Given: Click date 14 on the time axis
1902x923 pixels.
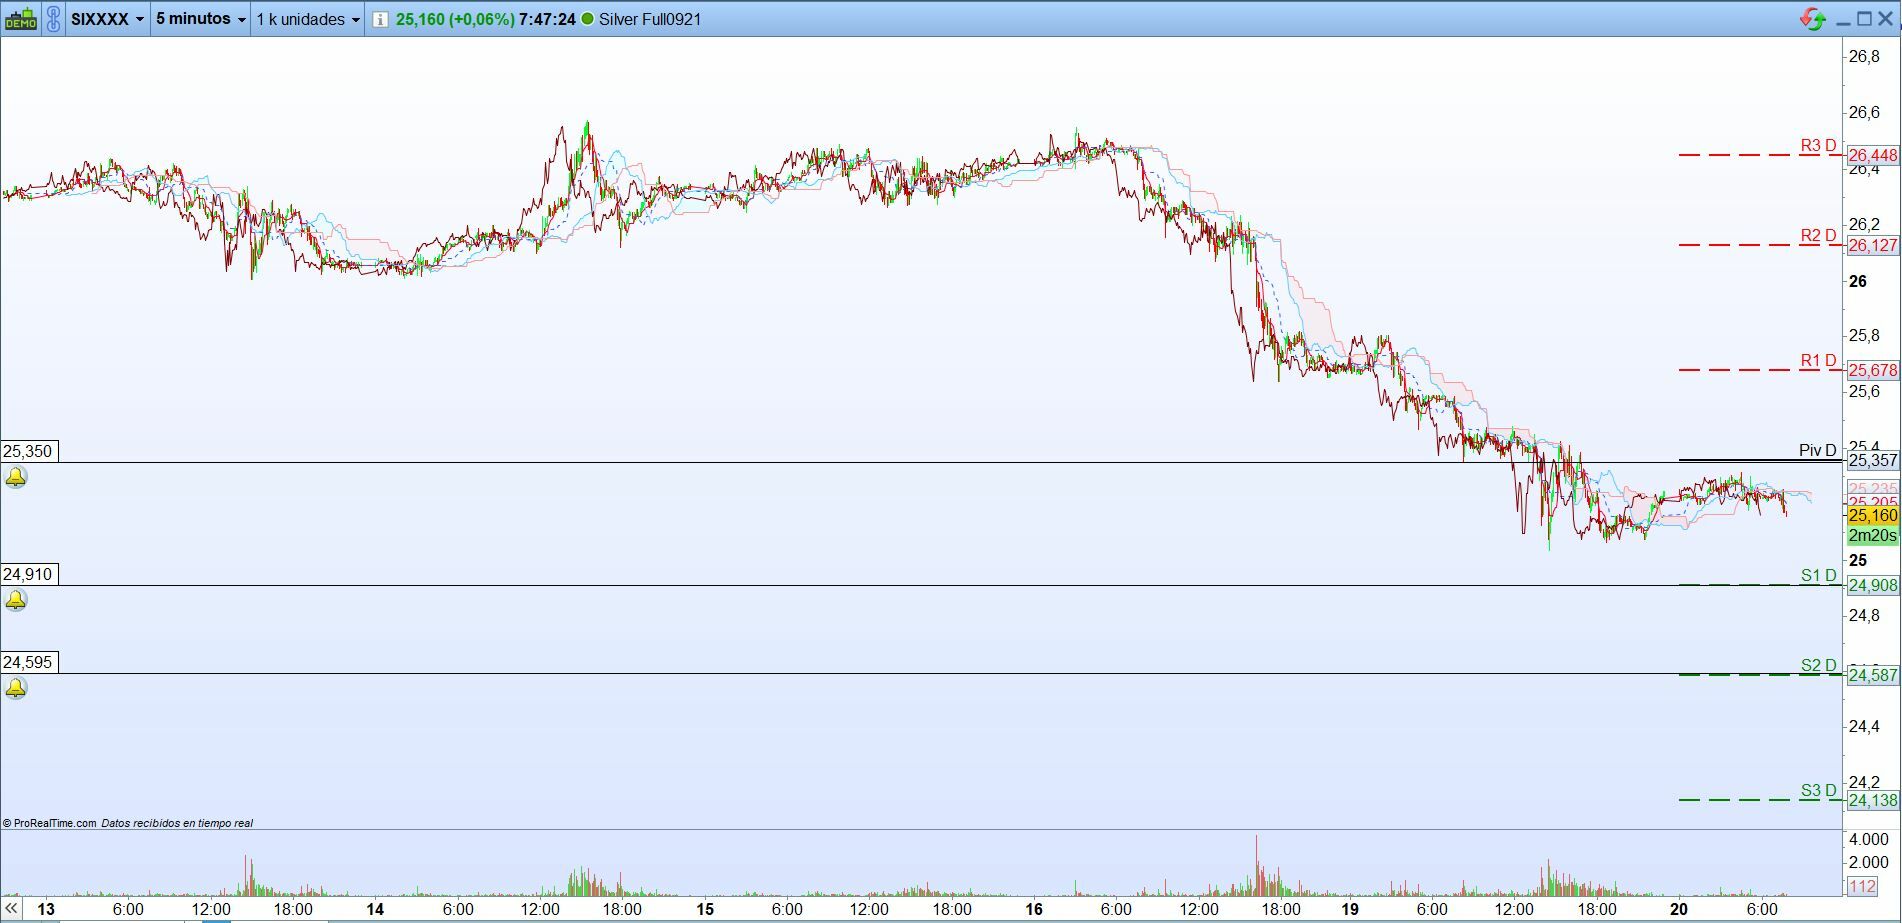Looking at the screenshot, I should (x=375, y=909).
